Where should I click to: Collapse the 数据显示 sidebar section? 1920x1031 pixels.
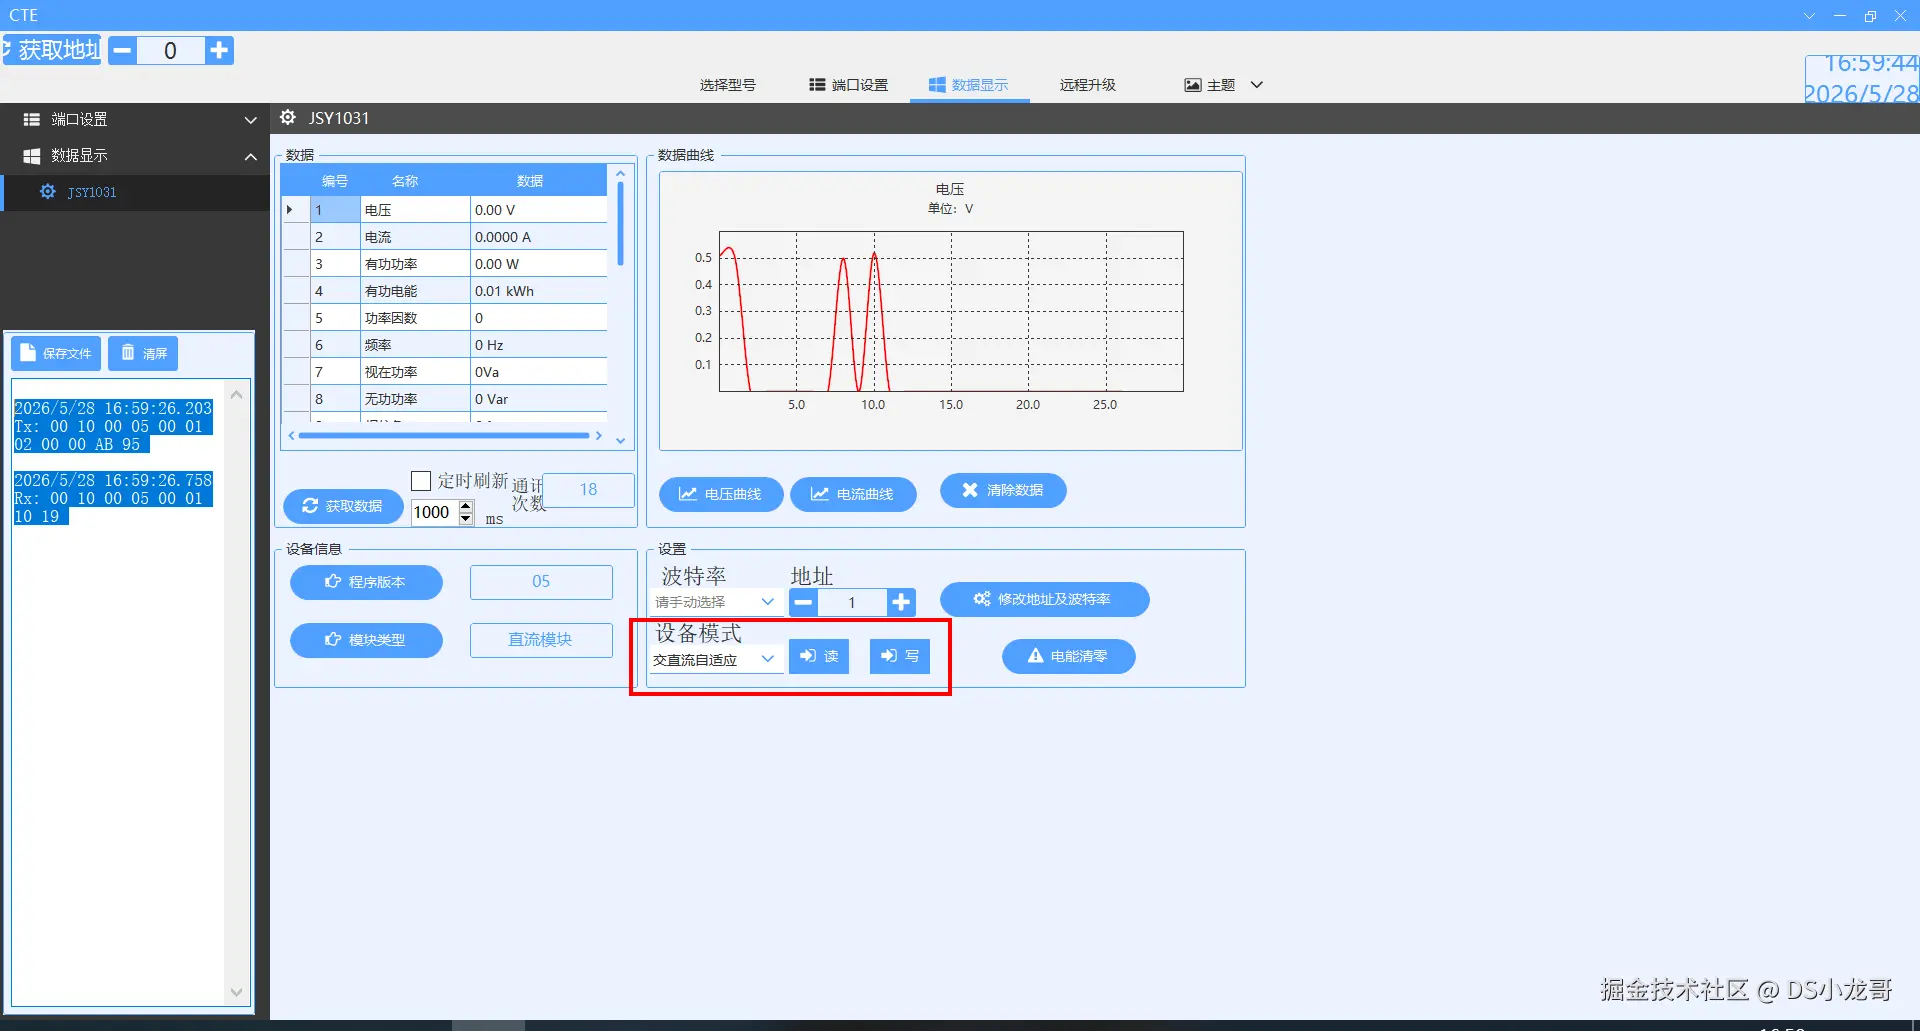tap(135, 156)
